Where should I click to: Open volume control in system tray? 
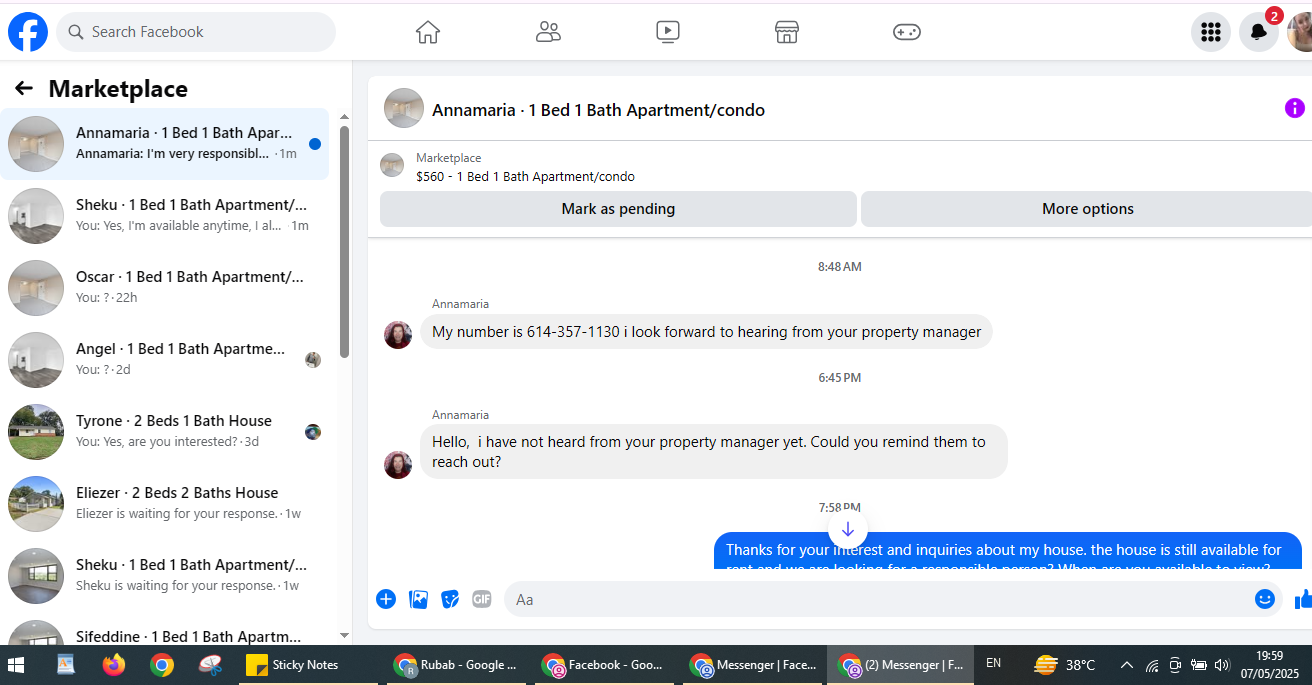click(x=1221, y=665)
